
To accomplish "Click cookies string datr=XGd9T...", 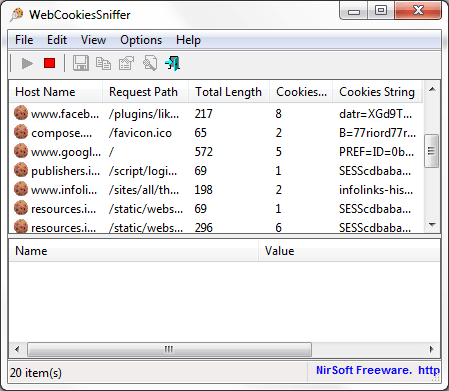I will click(x=375, y=114).
